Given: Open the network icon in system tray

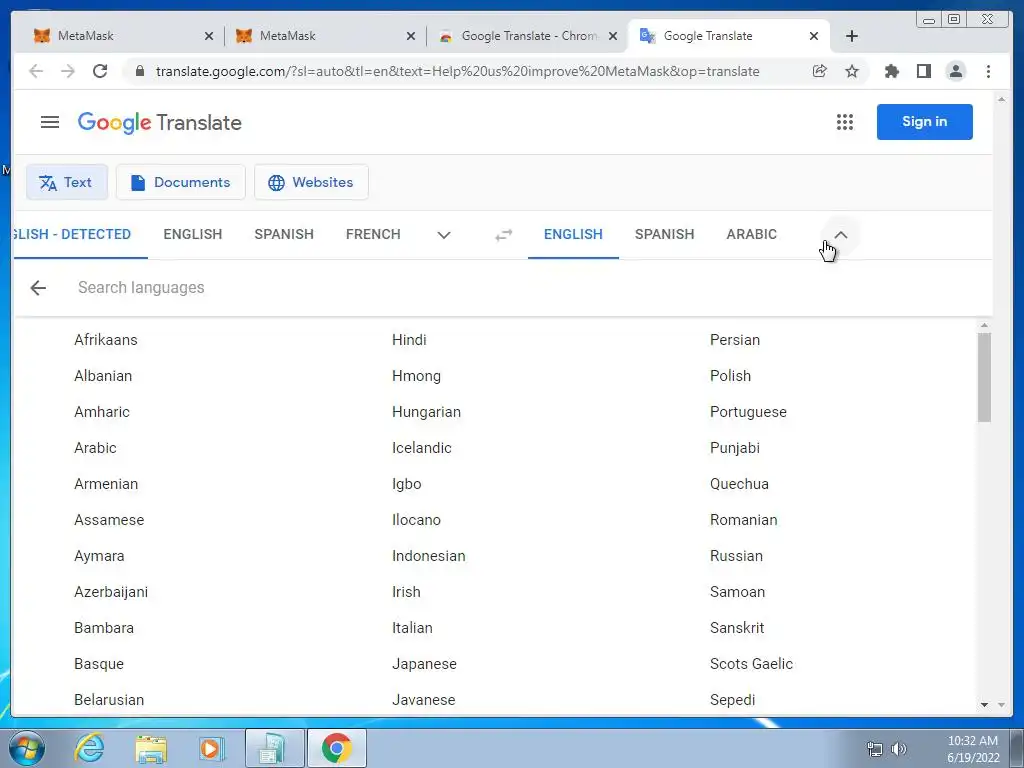Looking at the screenshot, I should (x=874, y=749).
